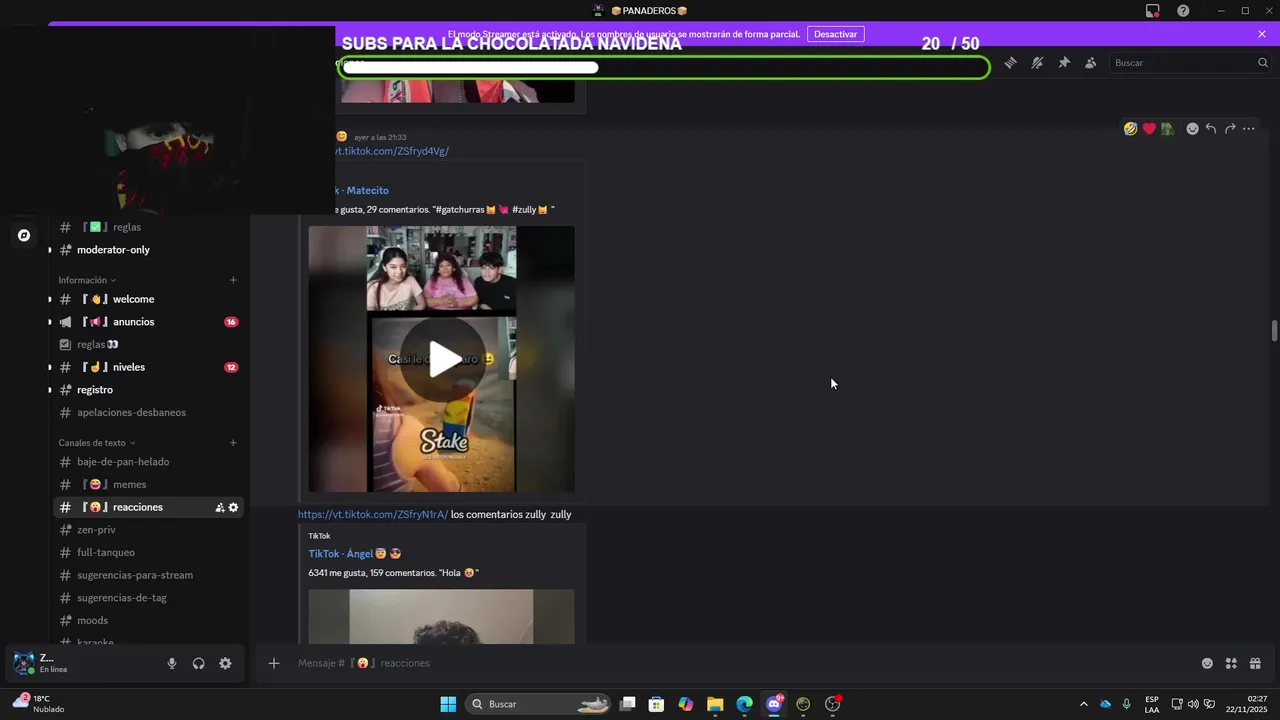Click the green subs goal progress bar
Viewport: 1280px width, 720px height.
point(664,68)
